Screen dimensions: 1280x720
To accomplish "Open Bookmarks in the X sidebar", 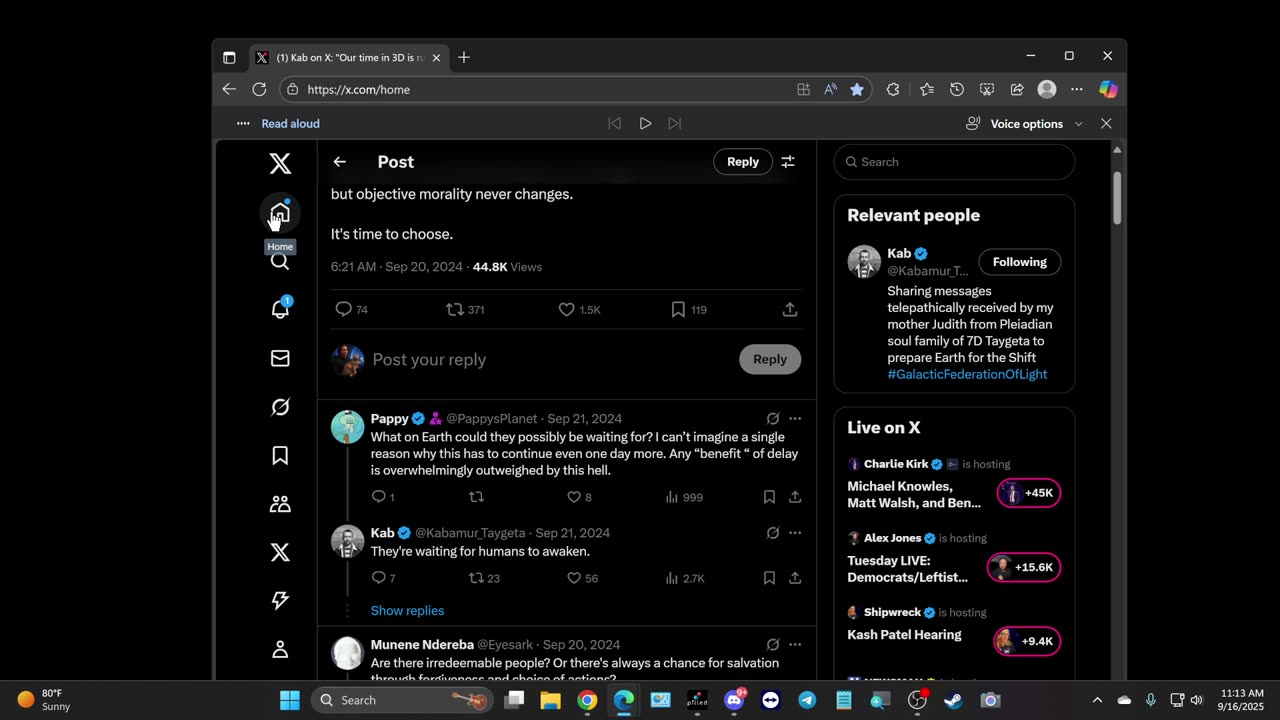I will point(280,455).
